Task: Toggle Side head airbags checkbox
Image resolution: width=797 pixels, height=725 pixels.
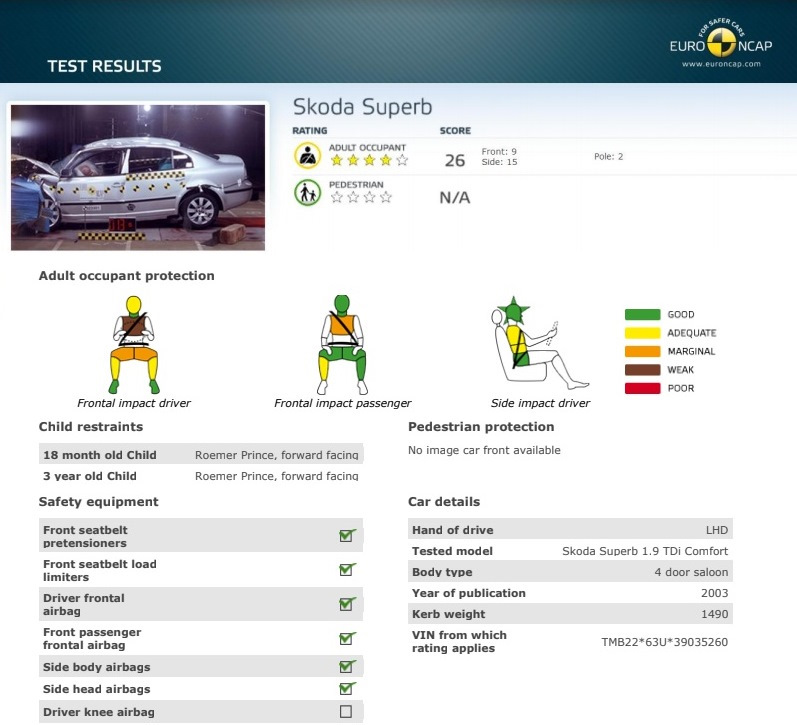Action: click(347, 688)
